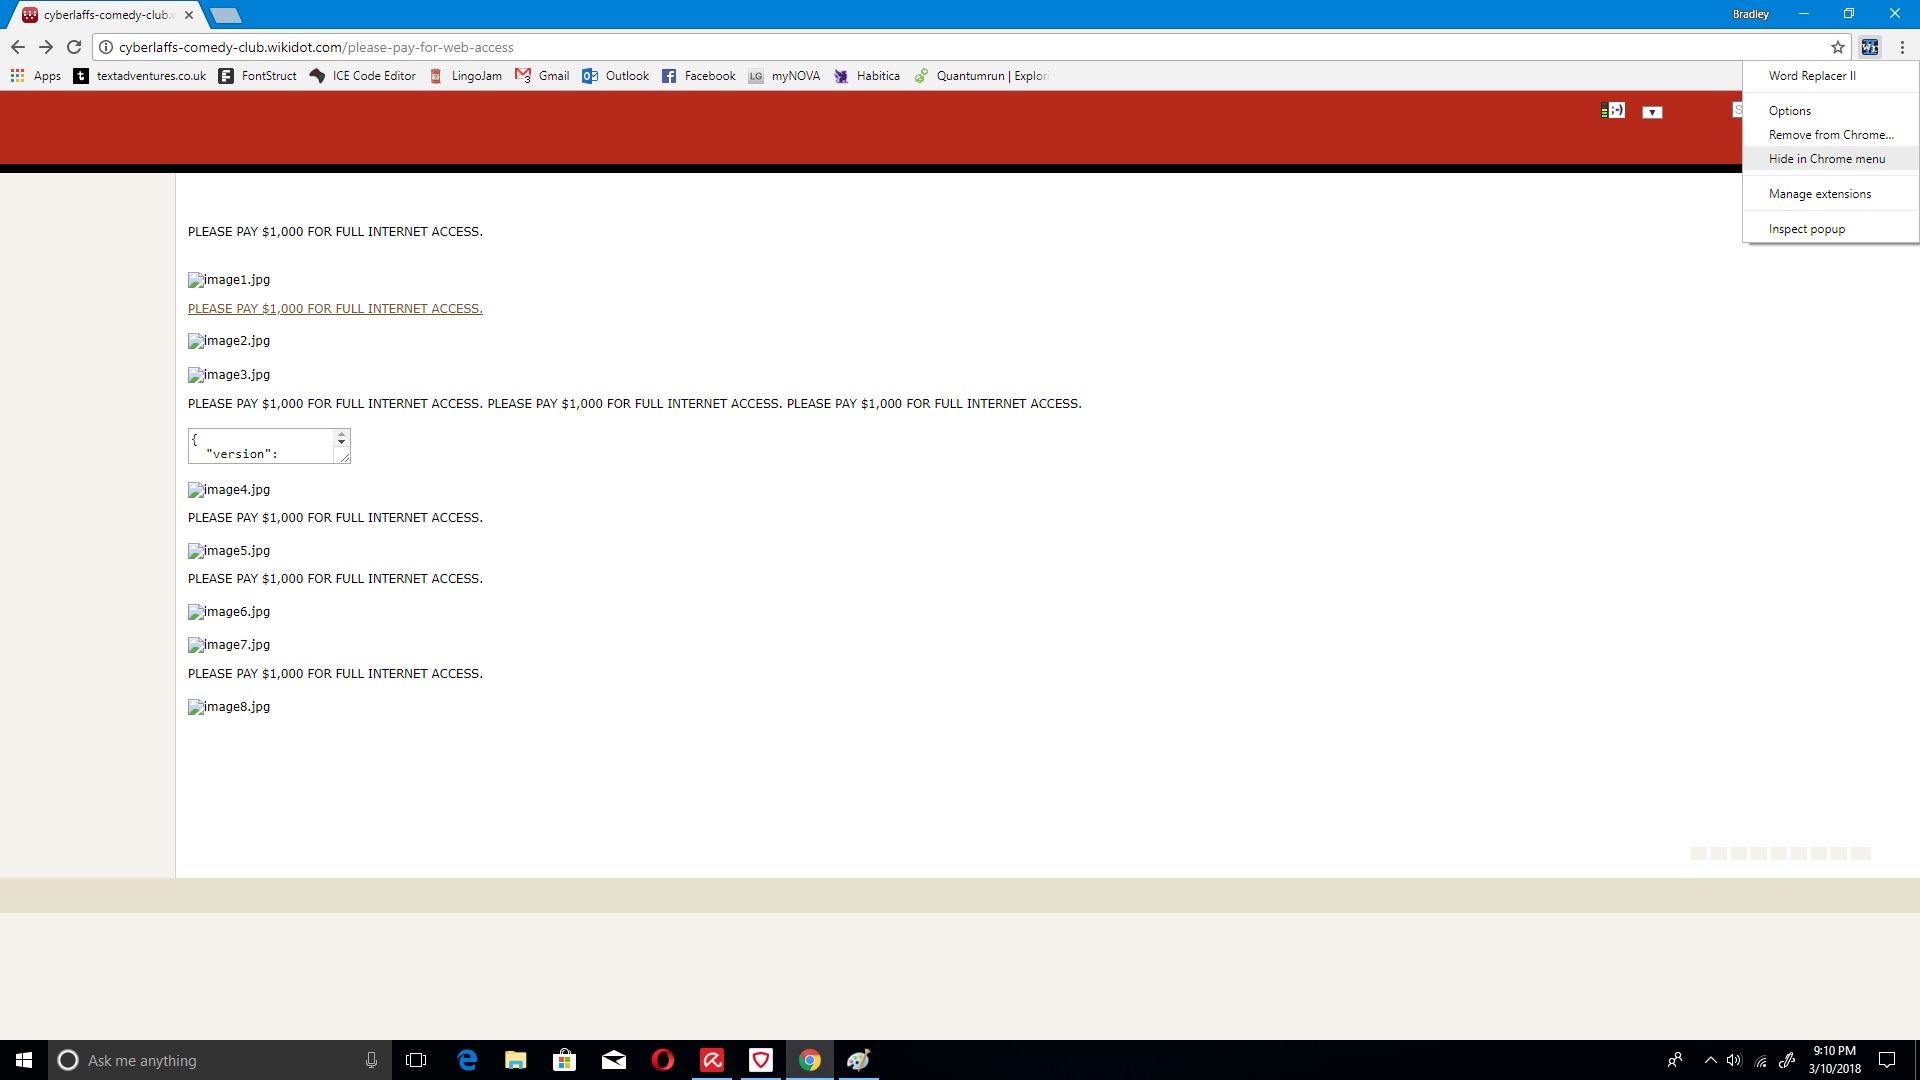
Task: Click the Word Replacer II extension icon
Action: [x=1869, y=47]
